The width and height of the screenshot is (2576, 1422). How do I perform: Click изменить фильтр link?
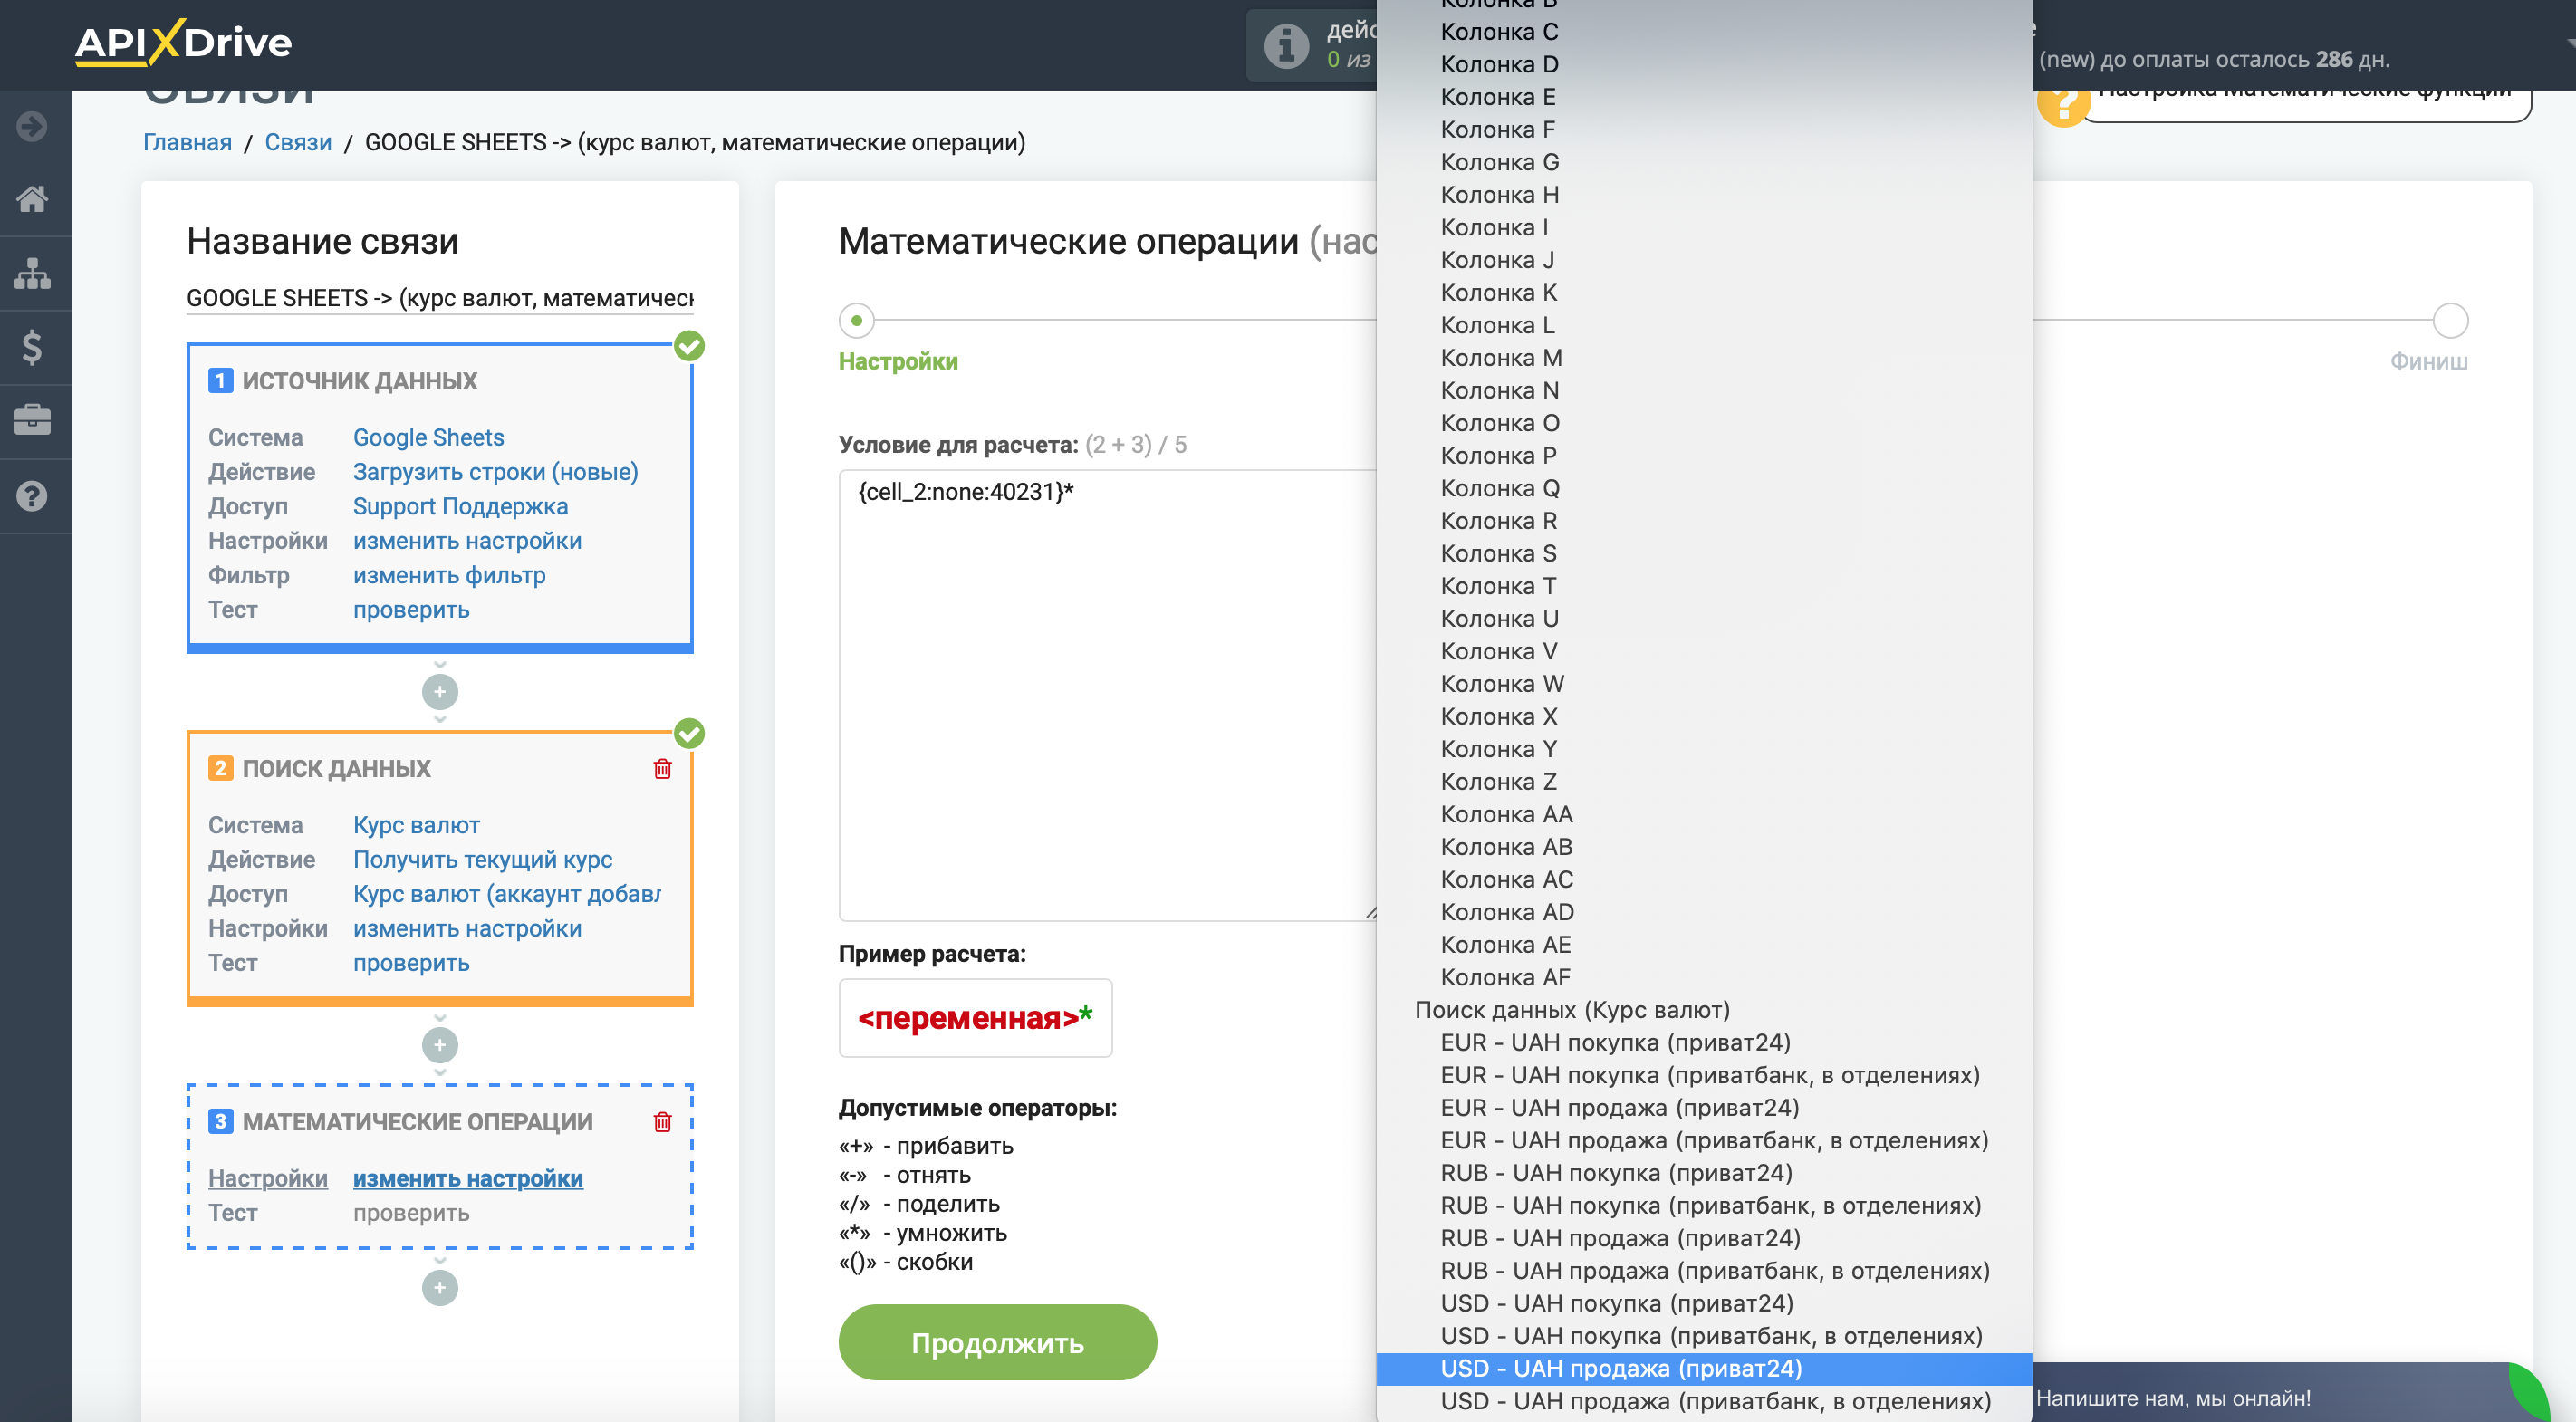(x=449, y=575)
